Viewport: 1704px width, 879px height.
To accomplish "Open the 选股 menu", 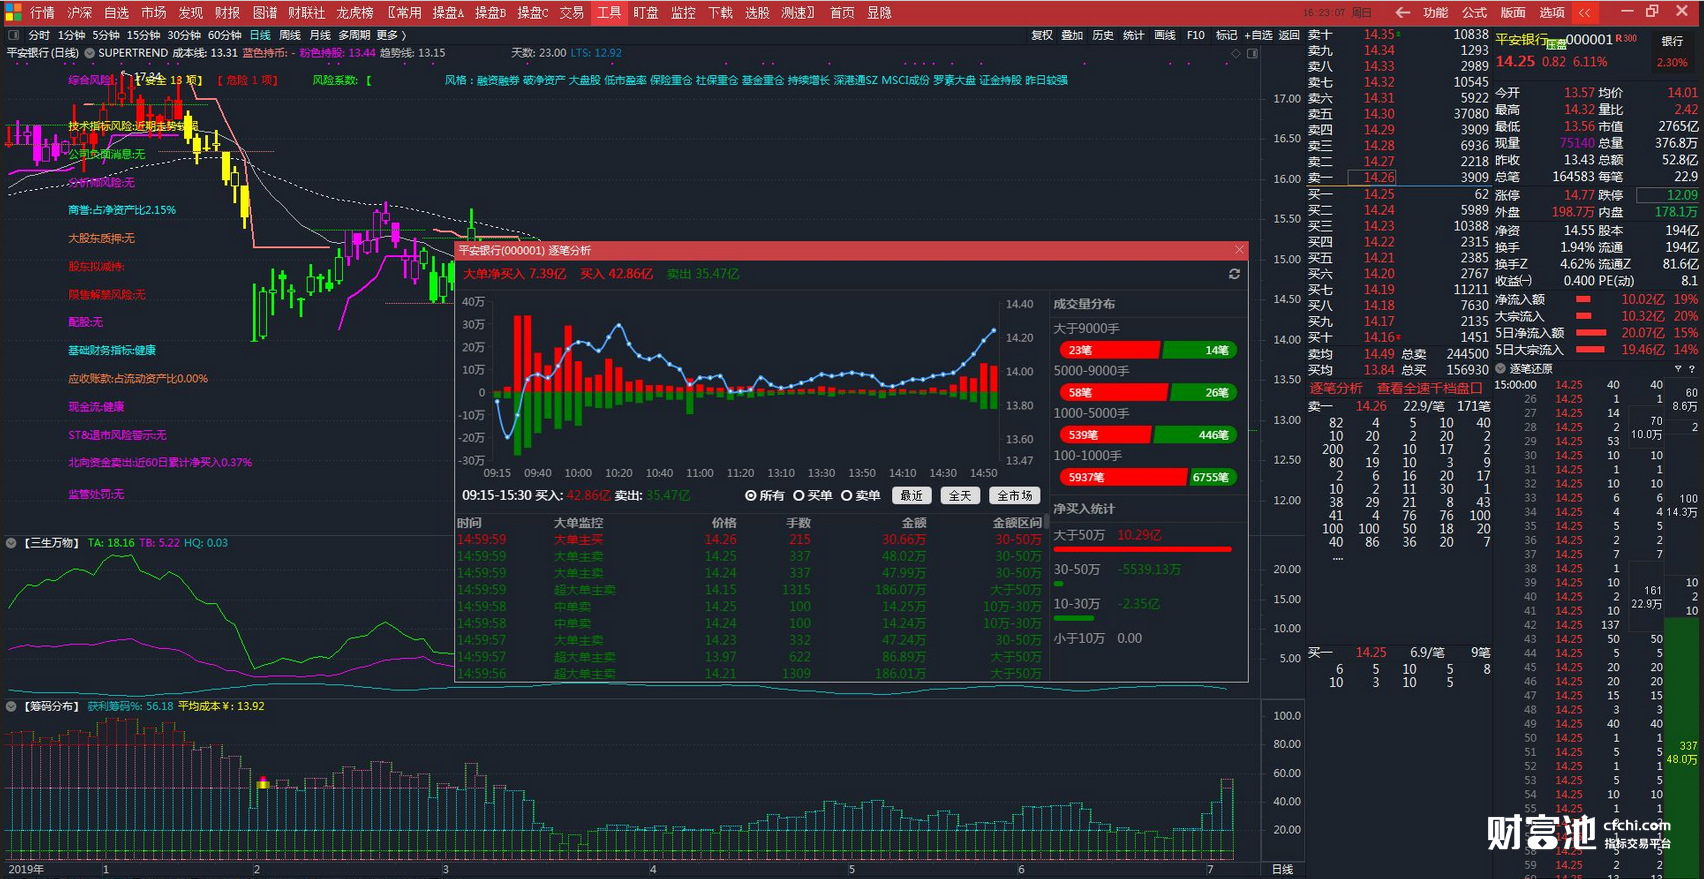I will pos(758,13).
